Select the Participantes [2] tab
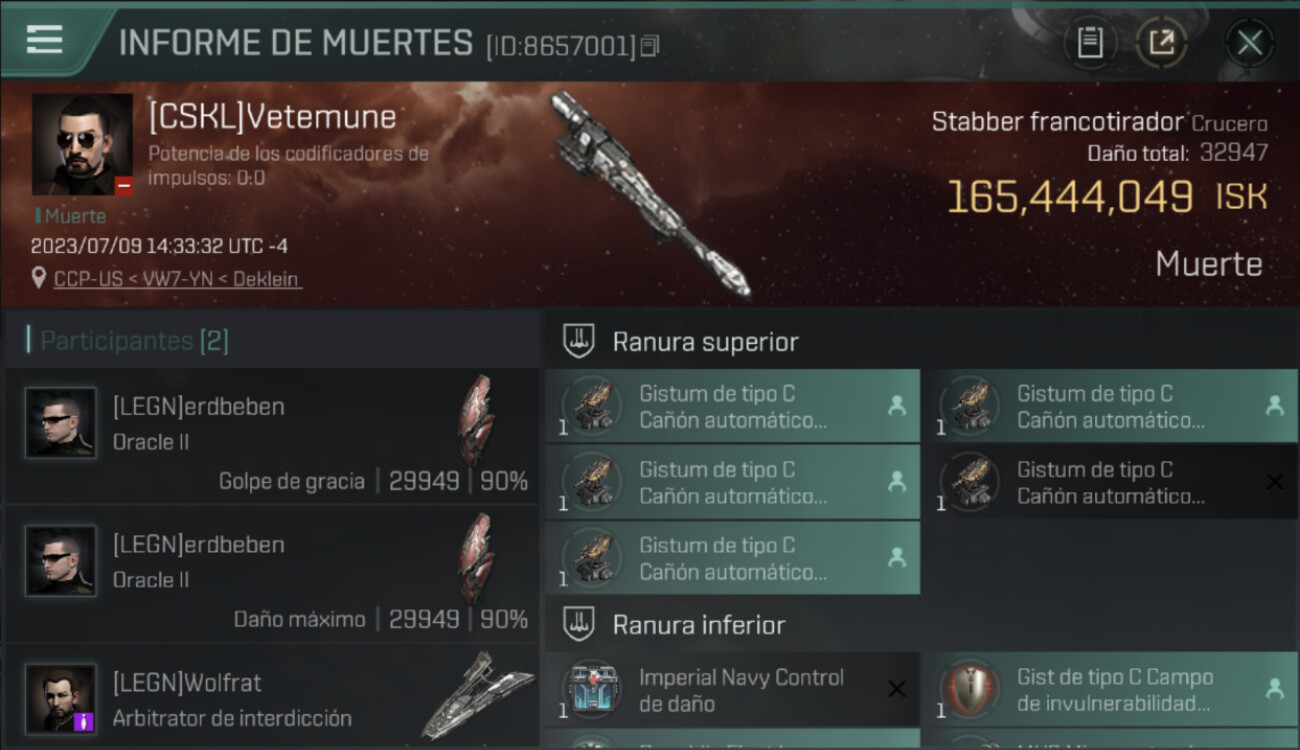Image resolution: width=1300 pixels, height=750 pixels. [x=134, y=341]
